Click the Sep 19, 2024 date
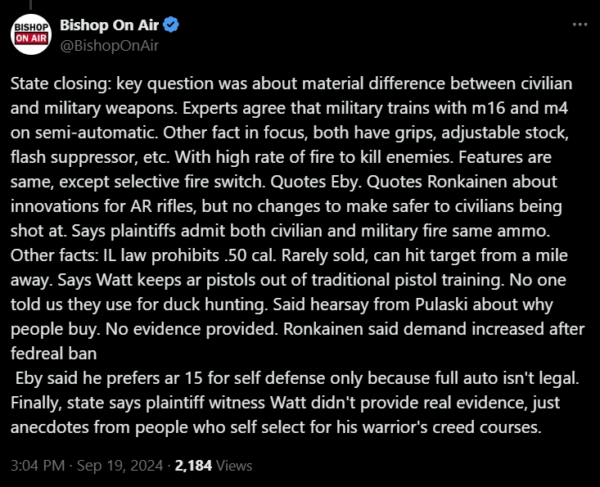600x487 pixels. (x=120, y=466)
